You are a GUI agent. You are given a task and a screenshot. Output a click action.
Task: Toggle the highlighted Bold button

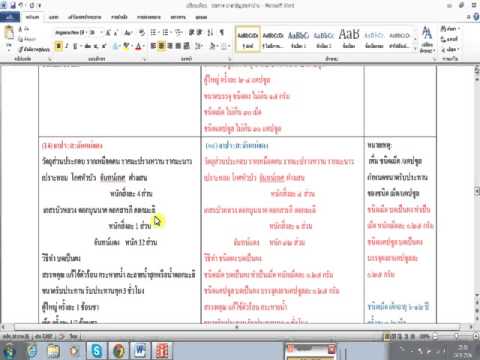[59, 46]
